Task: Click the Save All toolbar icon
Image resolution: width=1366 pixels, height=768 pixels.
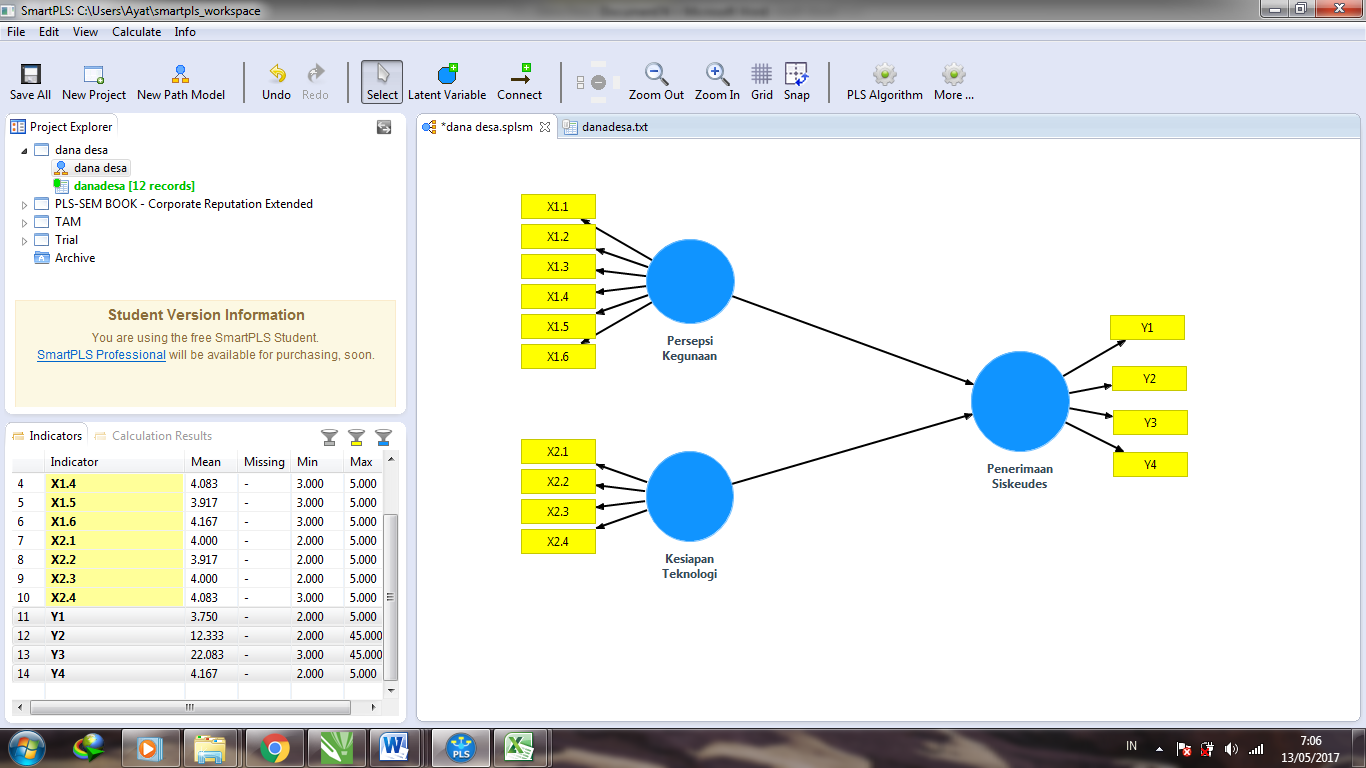Action: tap(30, 74)
